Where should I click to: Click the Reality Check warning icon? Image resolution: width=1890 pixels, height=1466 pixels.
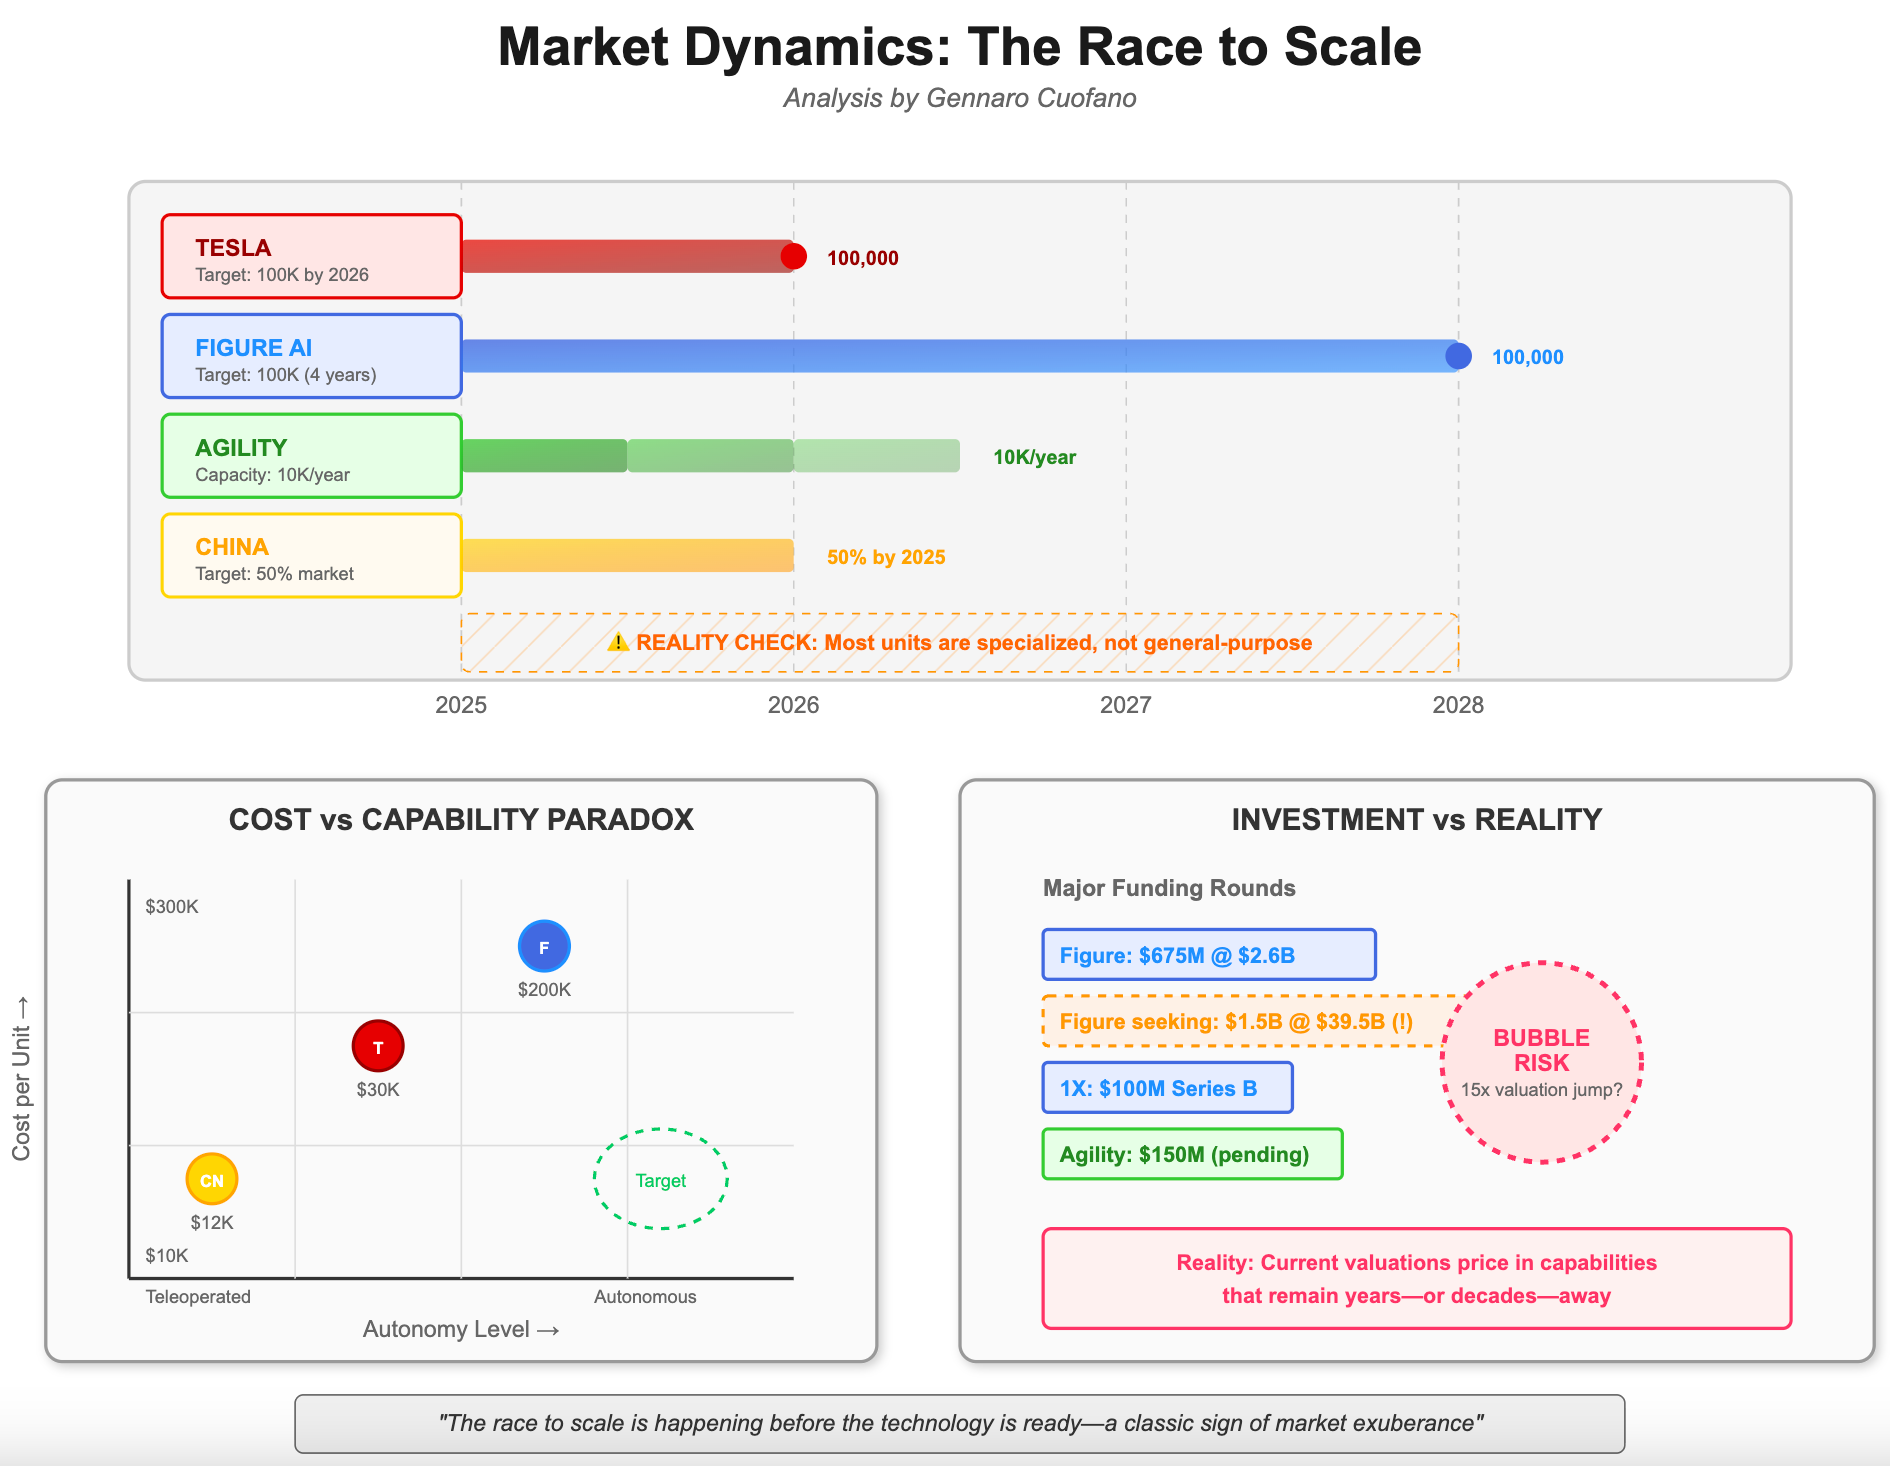click(618, 642)
